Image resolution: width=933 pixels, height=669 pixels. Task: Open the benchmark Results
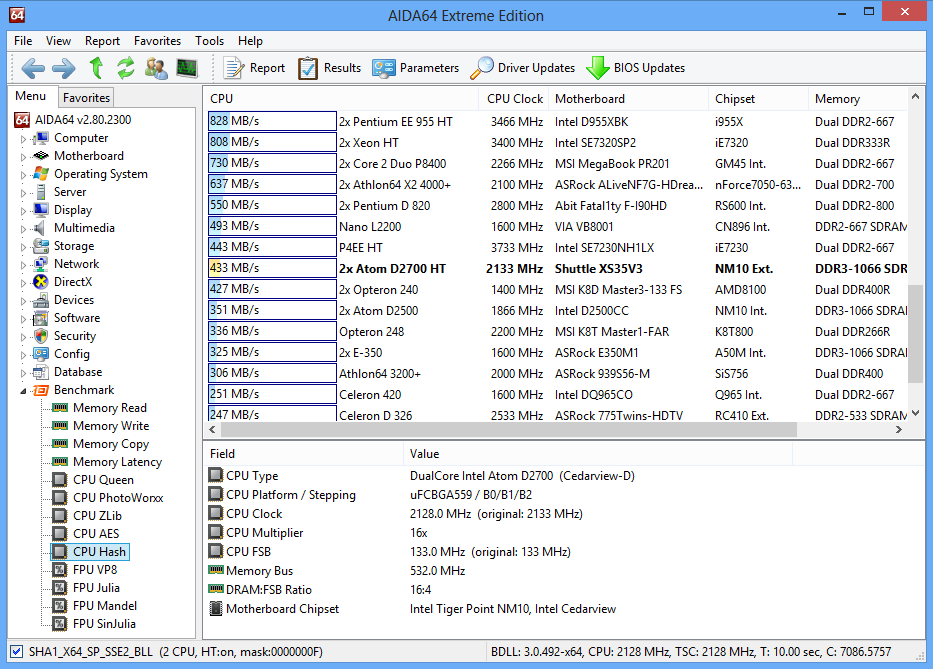329,68
